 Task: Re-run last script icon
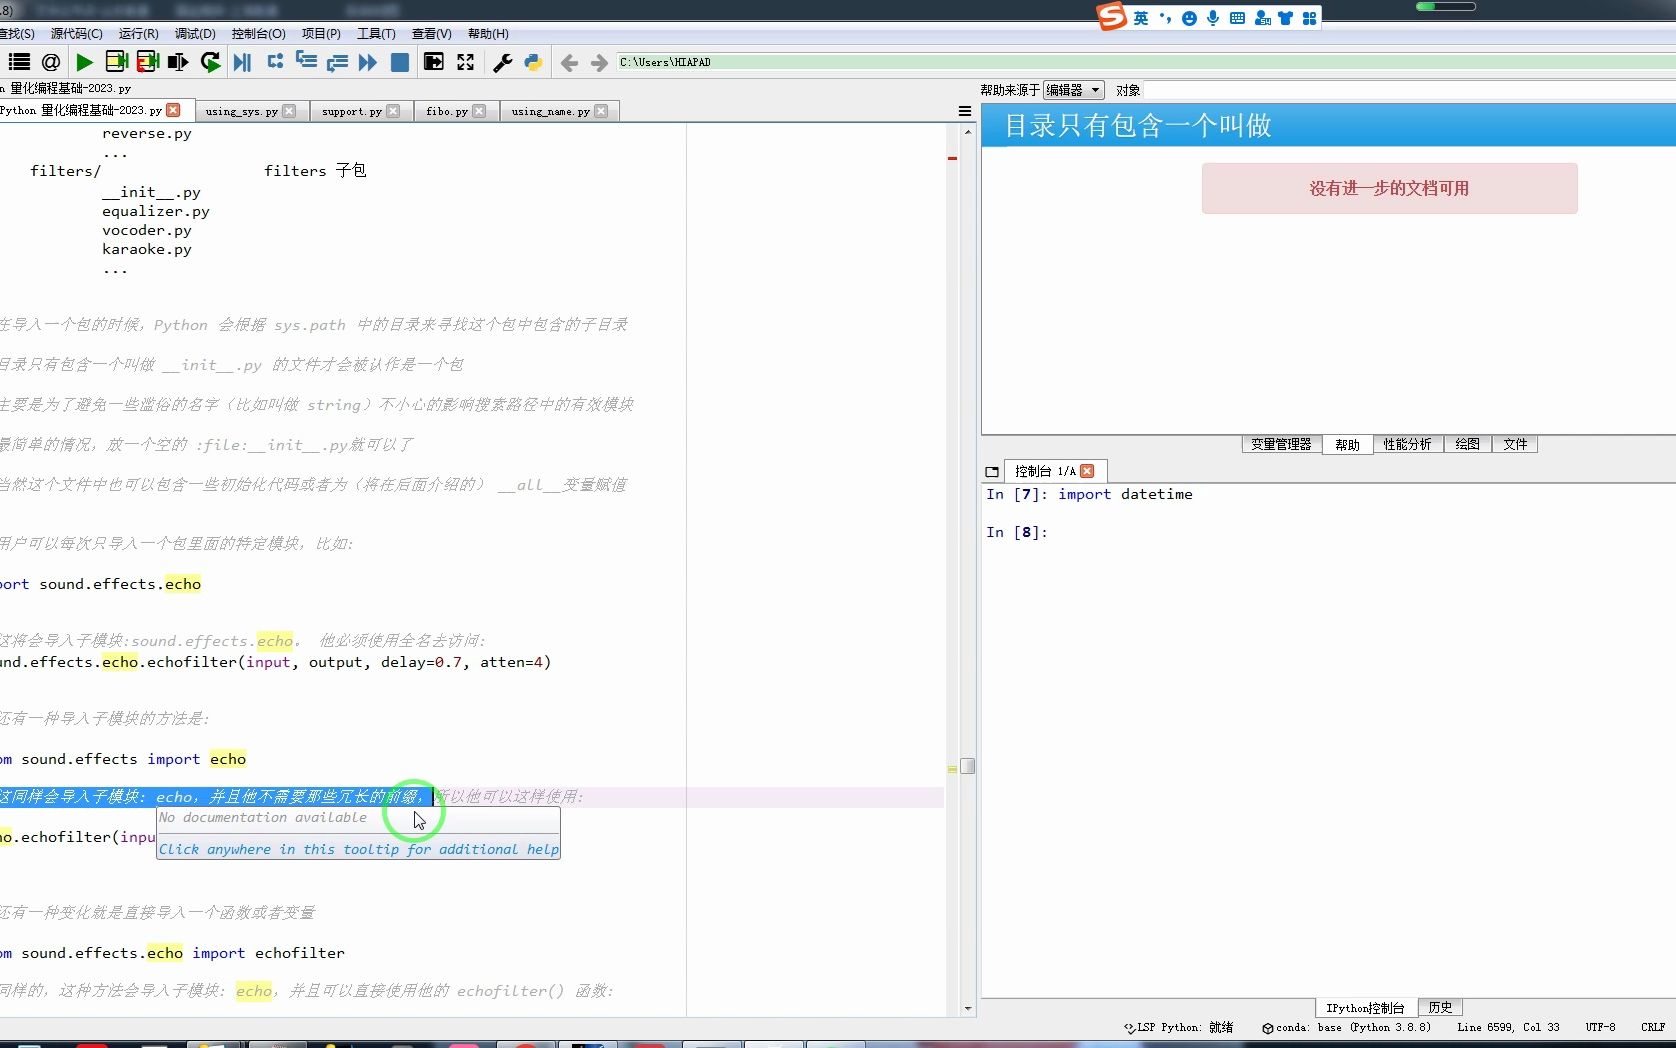coord(210,62)
